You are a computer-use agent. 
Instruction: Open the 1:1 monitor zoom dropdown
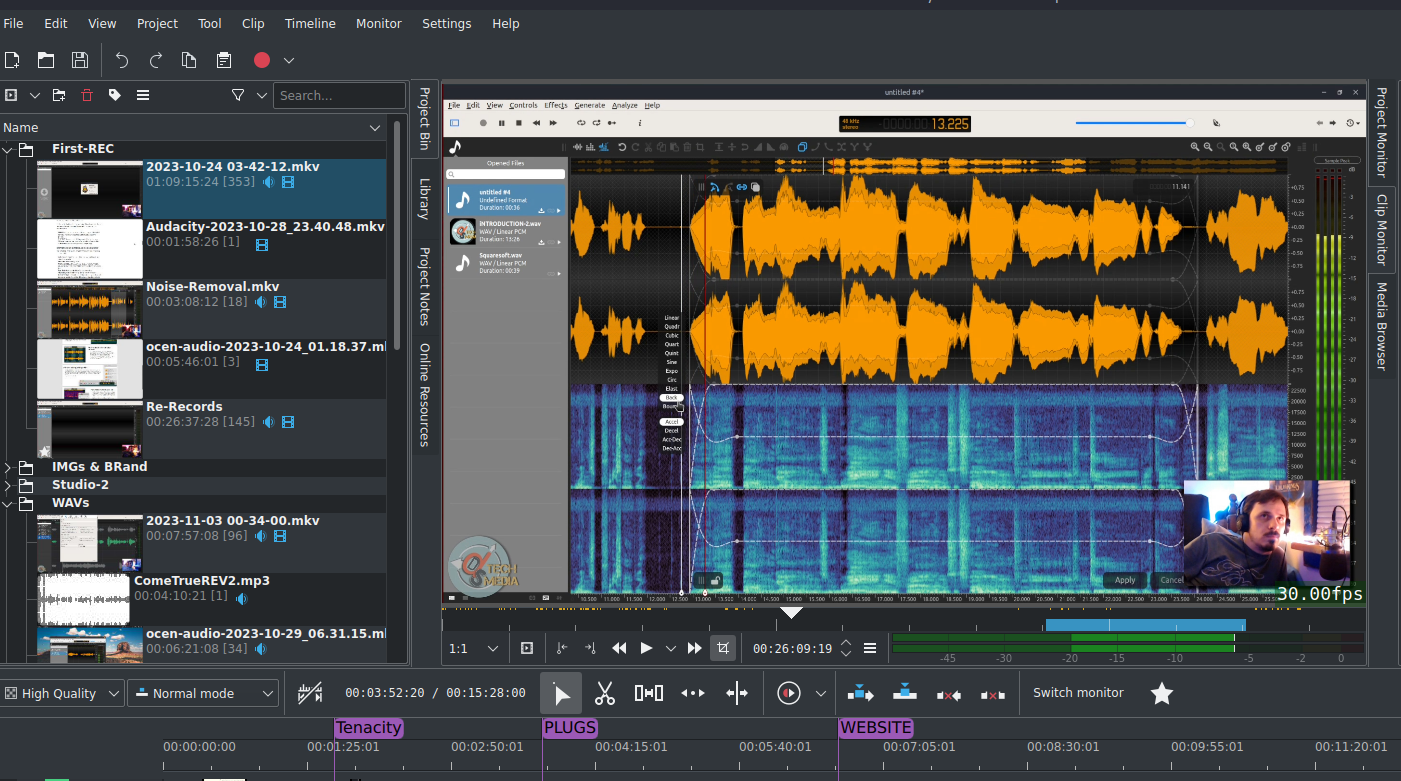coord(473,648)
